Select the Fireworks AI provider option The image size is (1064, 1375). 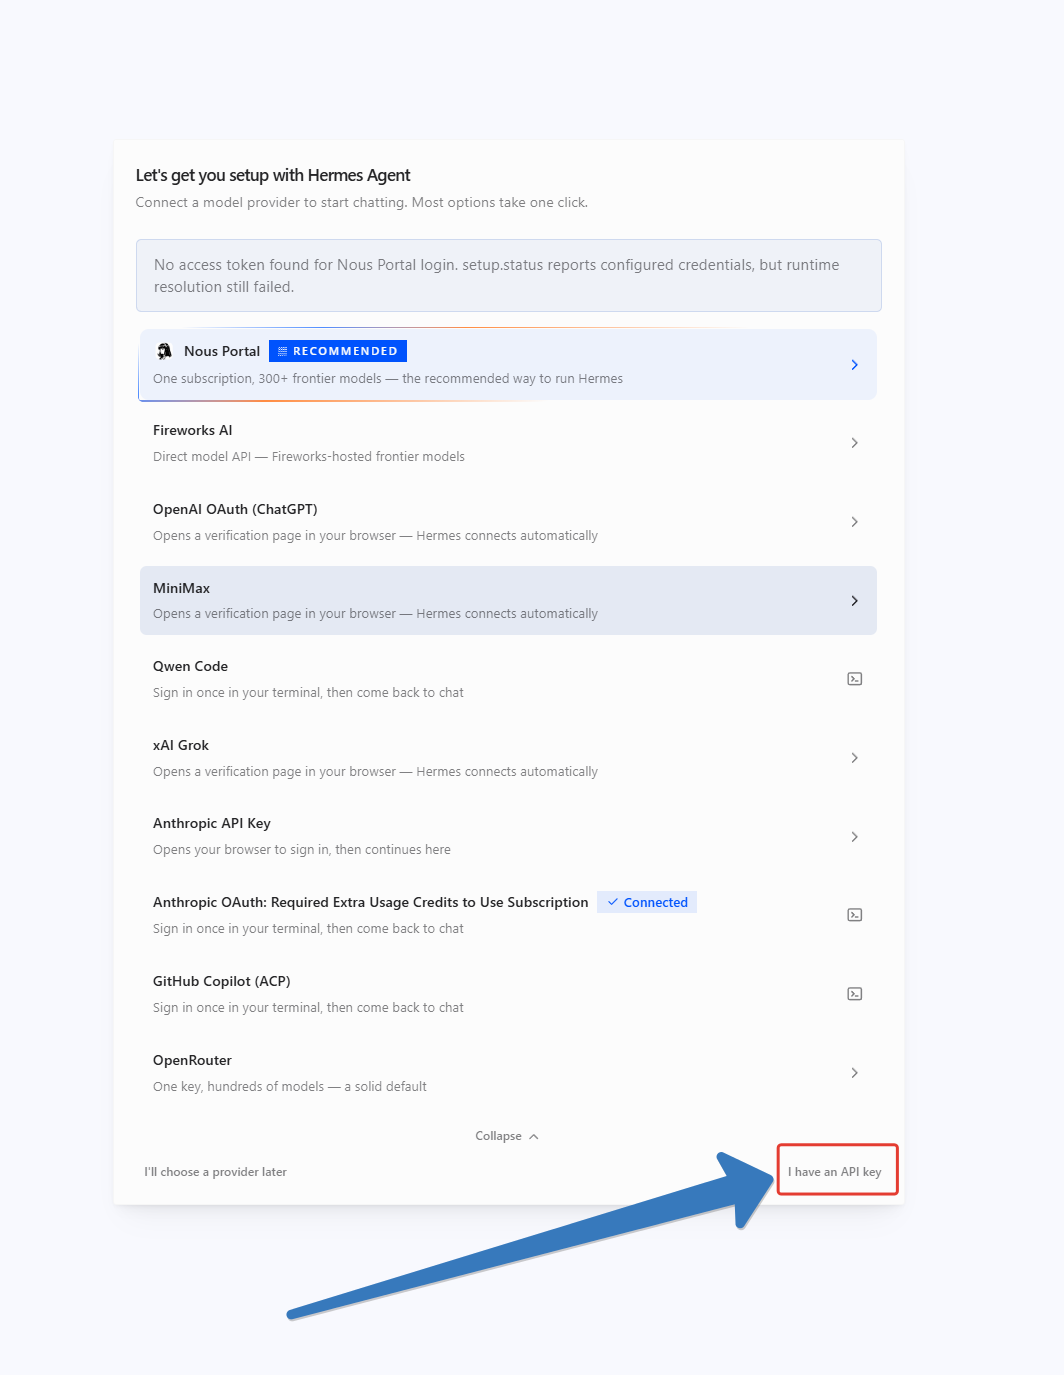[508, 443]
